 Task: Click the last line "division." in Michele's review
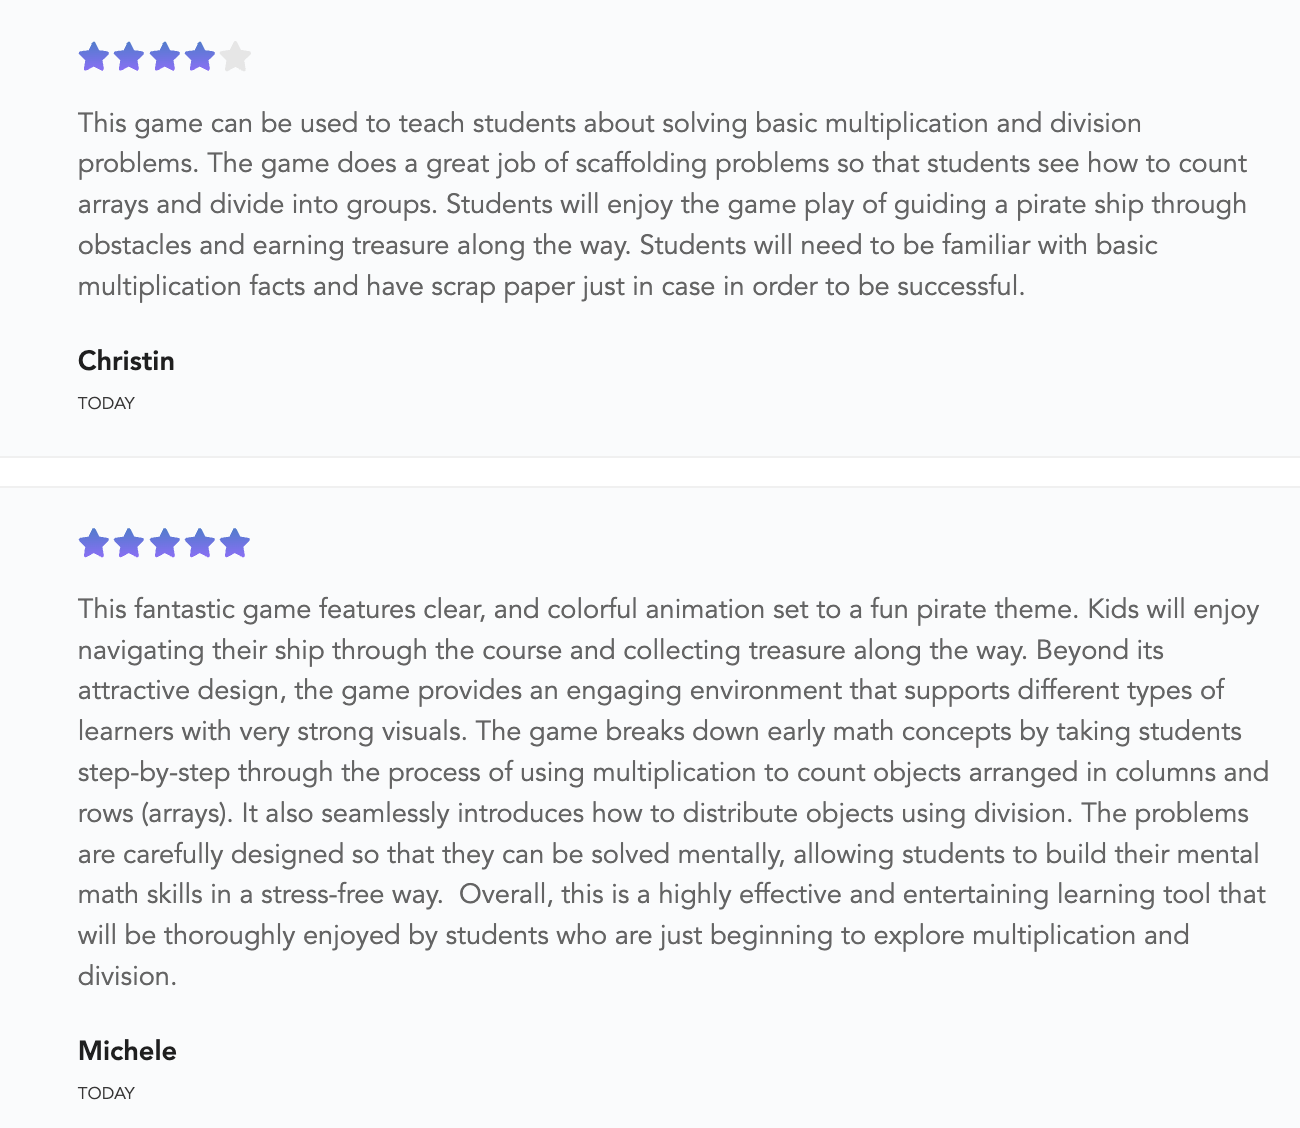pos(127,977)
